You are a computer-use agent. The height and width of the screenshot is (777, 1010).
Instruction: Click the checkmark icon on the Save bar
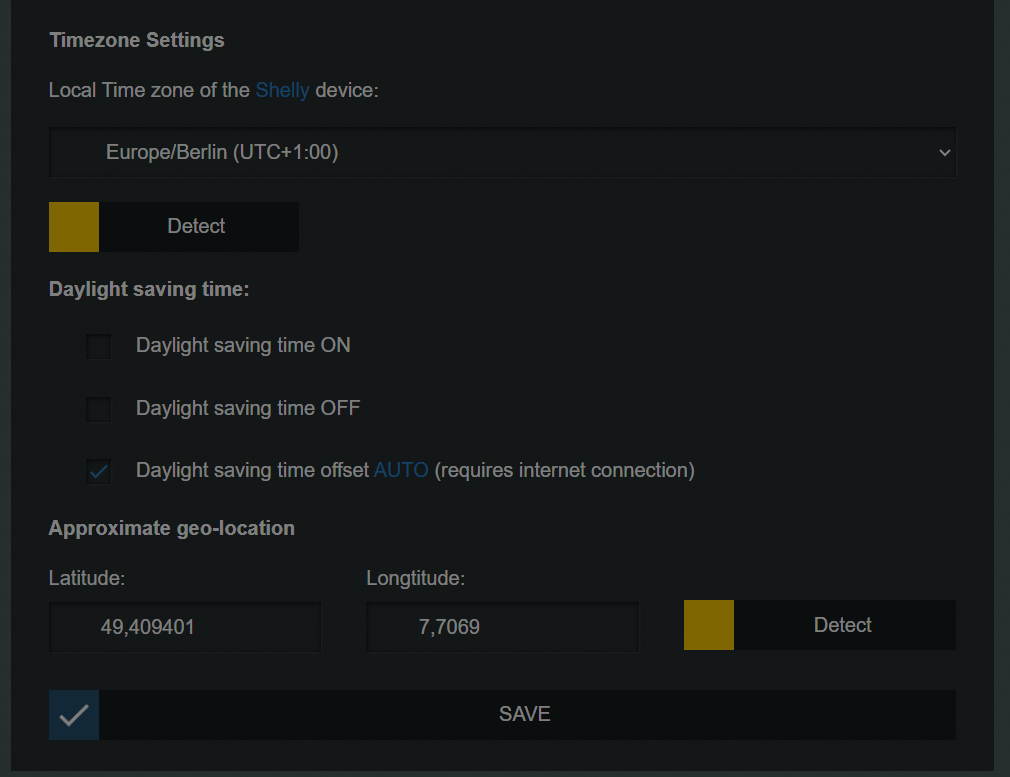74,715
